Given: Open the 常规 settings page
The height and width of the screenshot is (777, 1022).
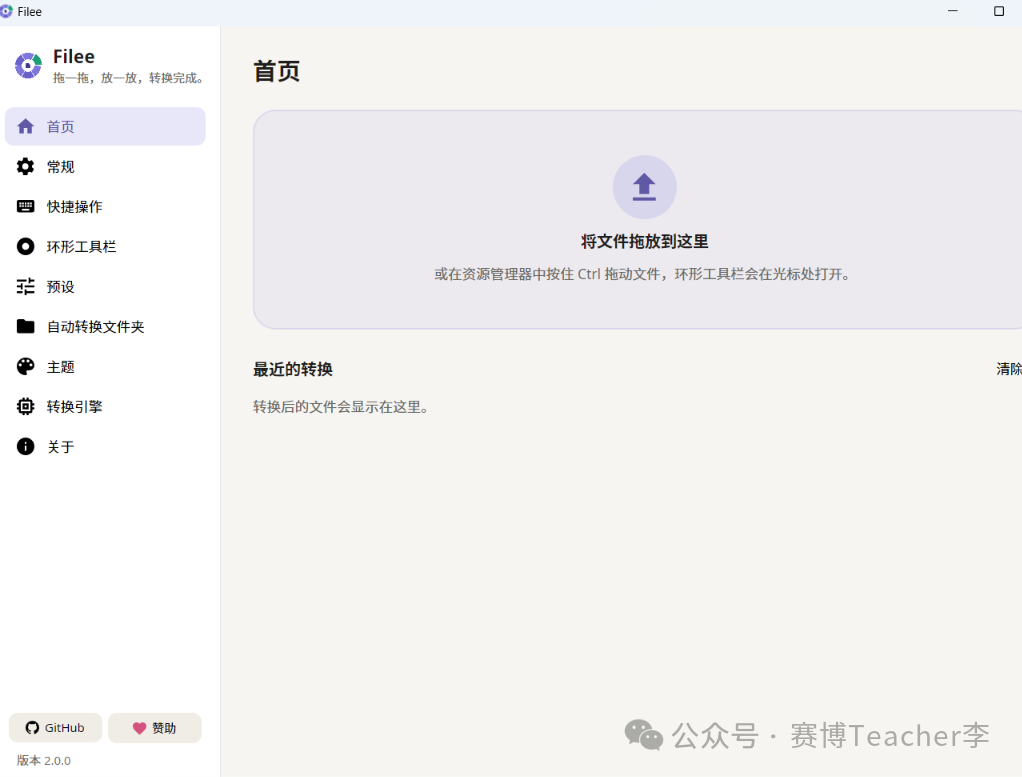Looking at the screenshot, I should point(105,166).
